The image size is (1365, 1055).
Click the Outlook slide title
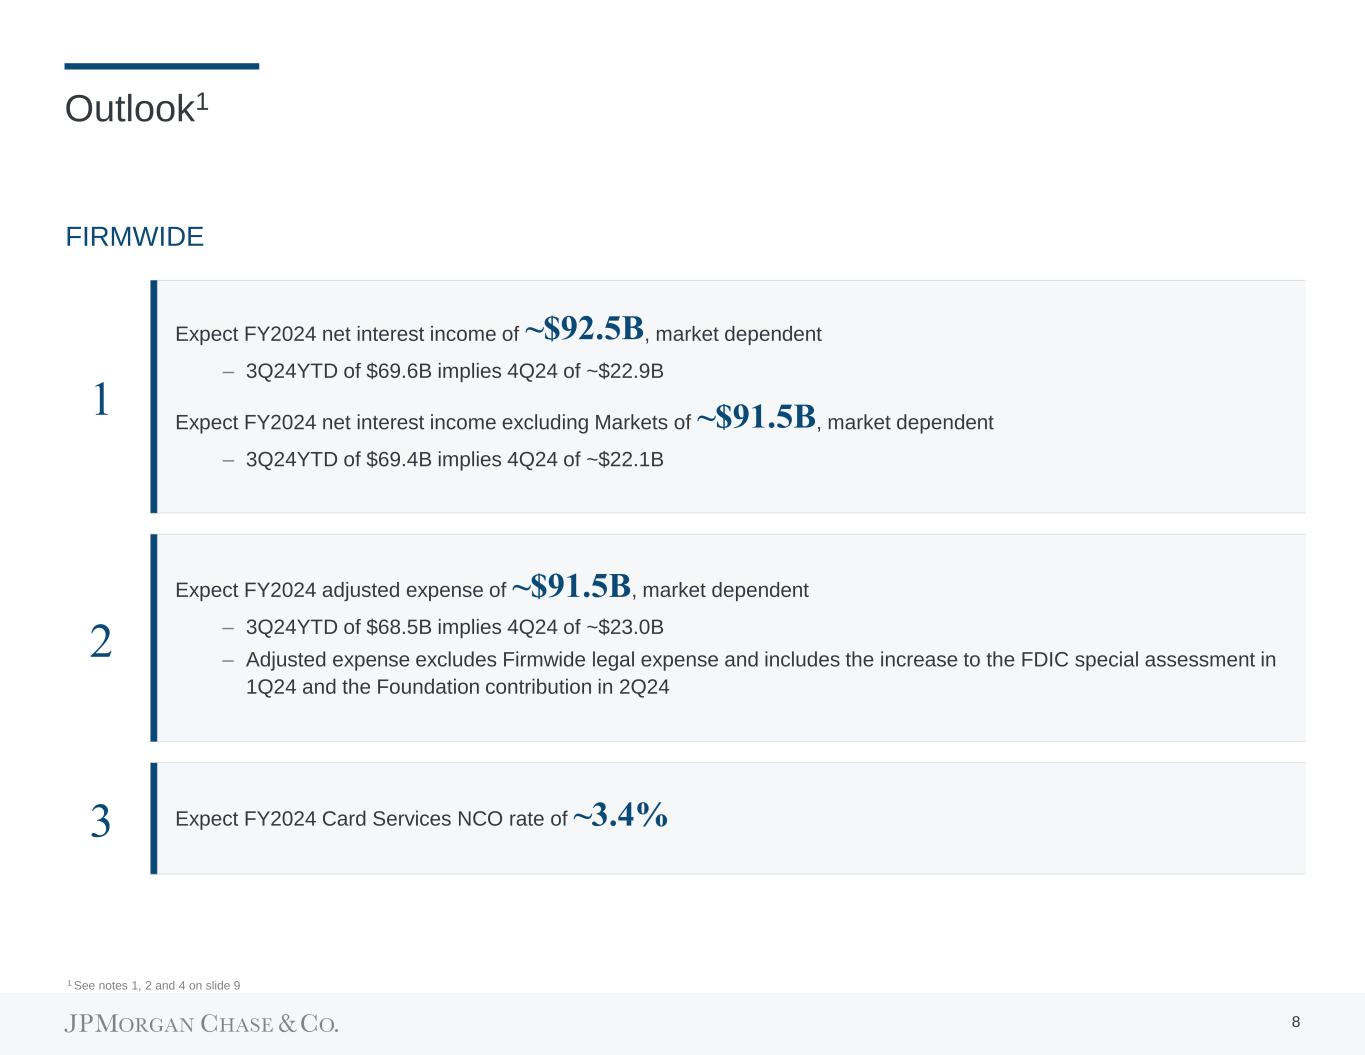pyautogui.click(x=128, y=109)
